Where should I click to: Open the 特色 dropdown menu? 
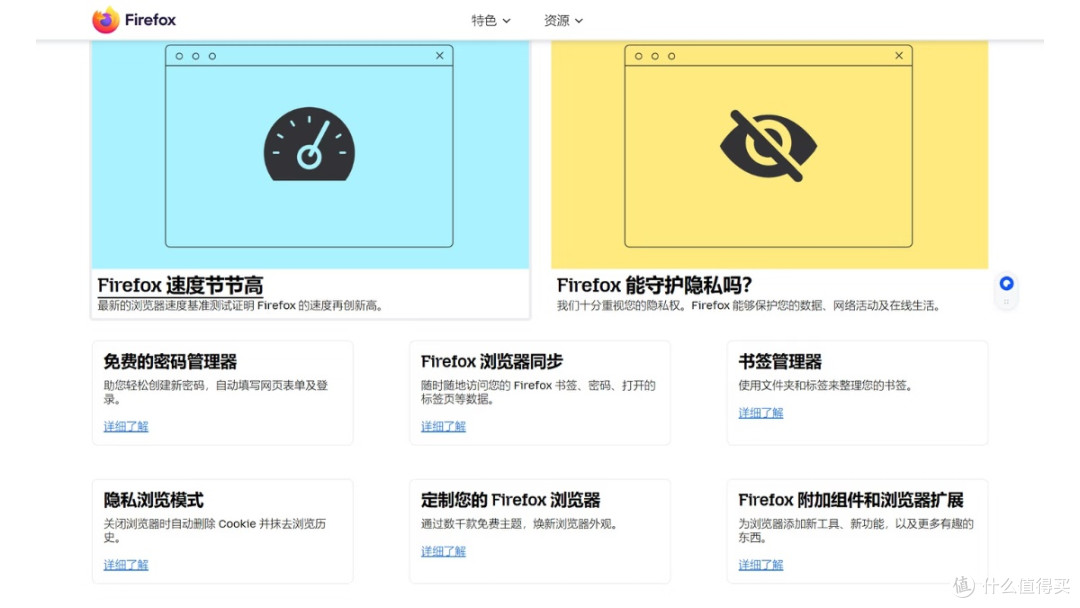(x=490, y=21)
